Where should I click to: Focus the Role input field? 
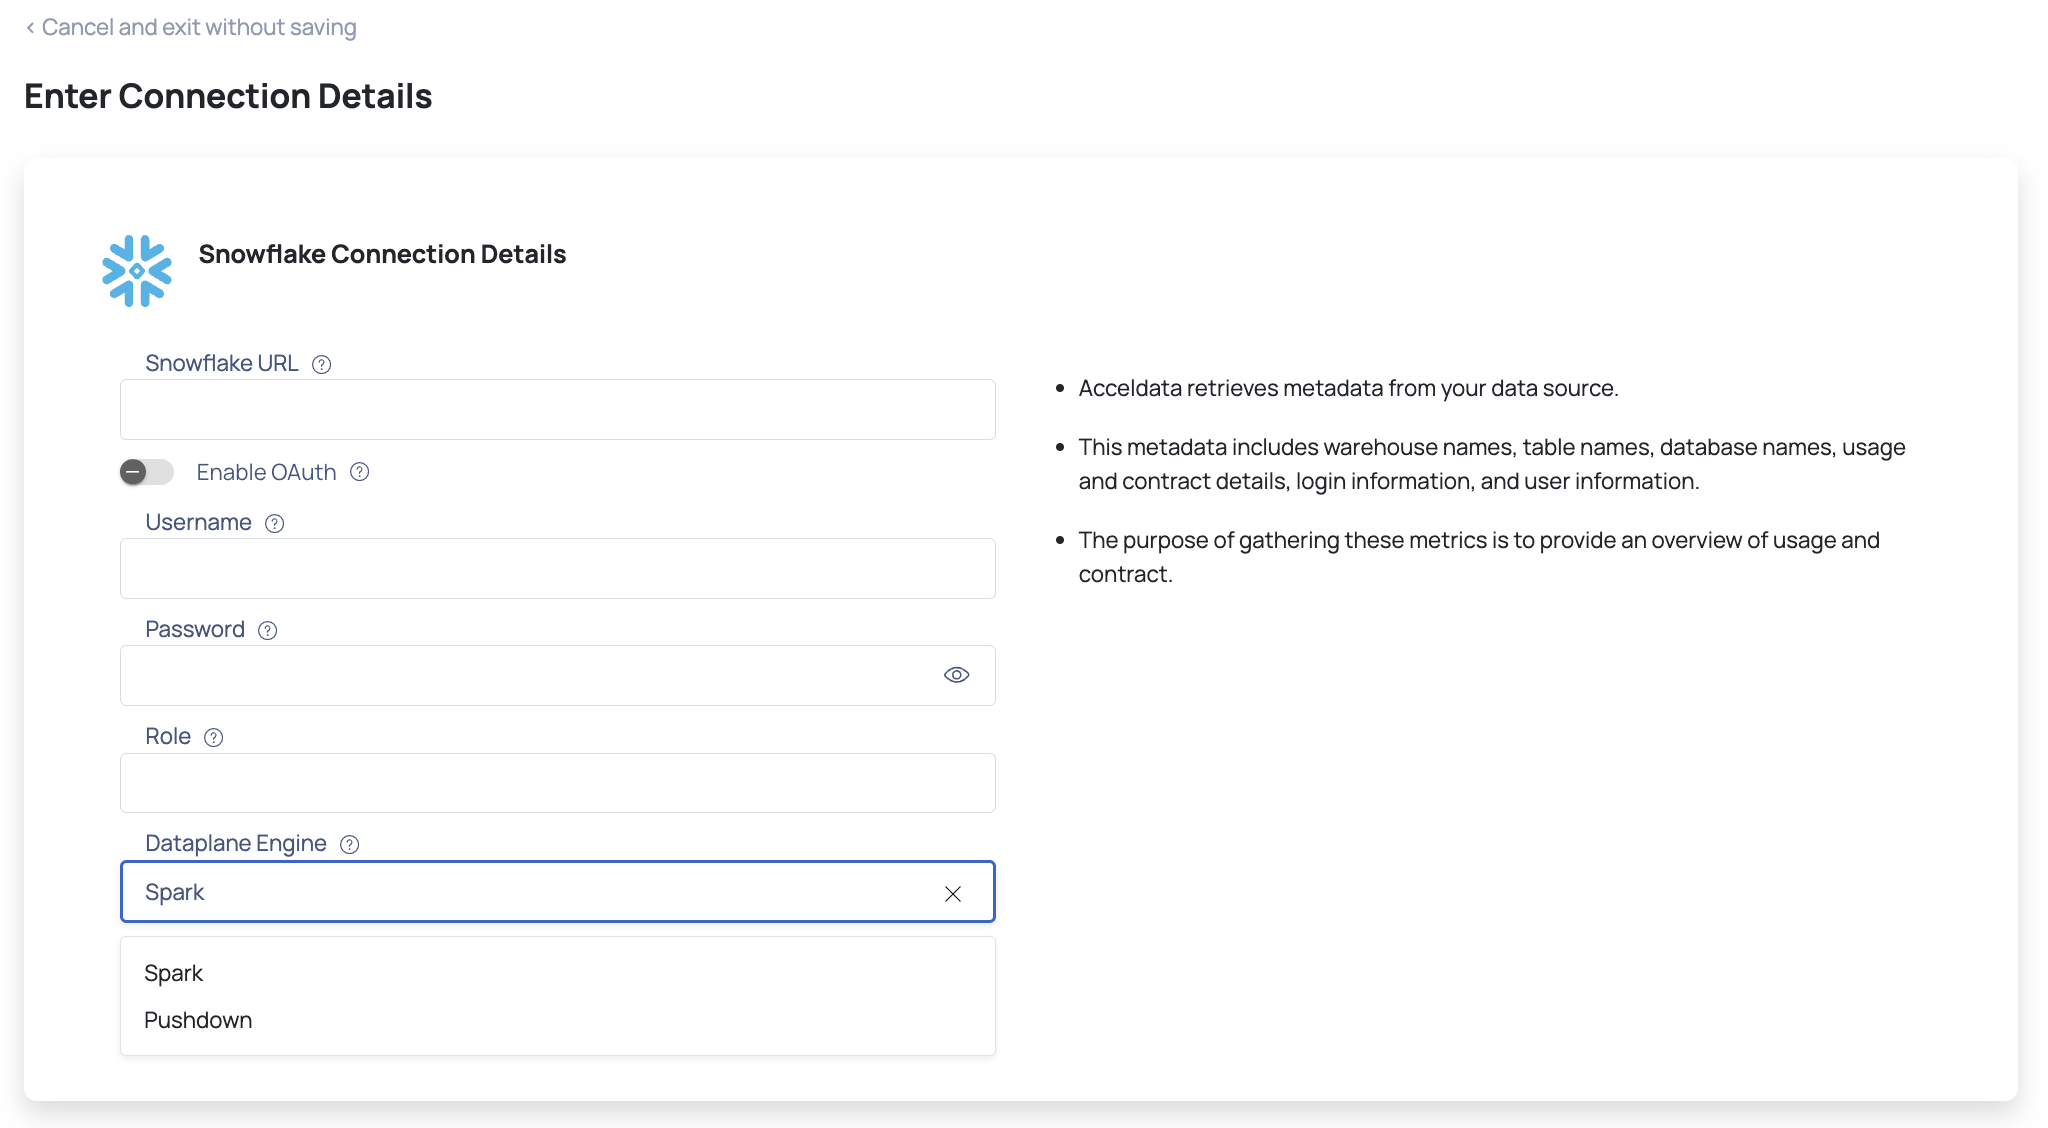click(x=557, y=782)
